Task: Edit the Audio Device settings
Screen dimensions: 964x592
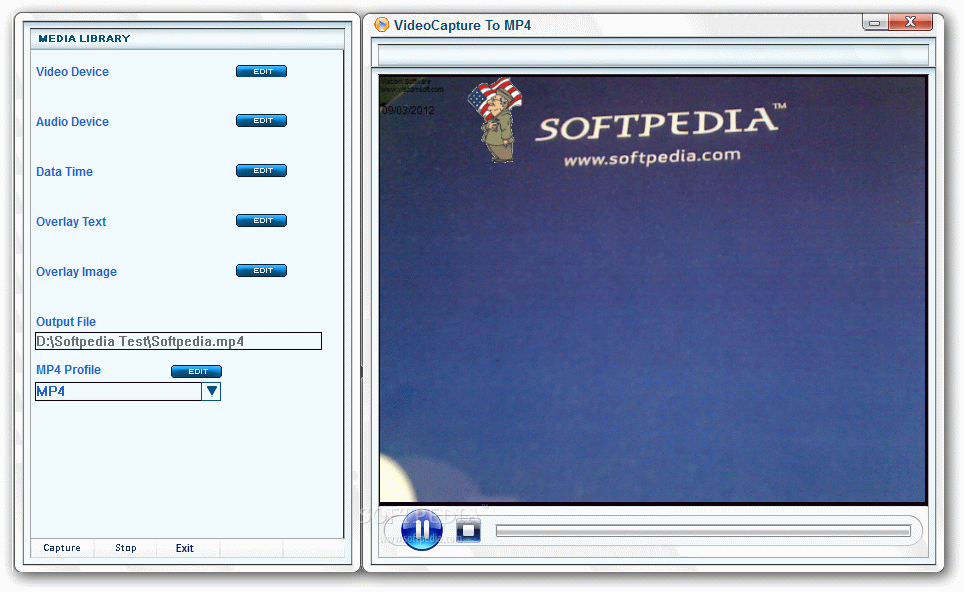Action: coord(261,120)
